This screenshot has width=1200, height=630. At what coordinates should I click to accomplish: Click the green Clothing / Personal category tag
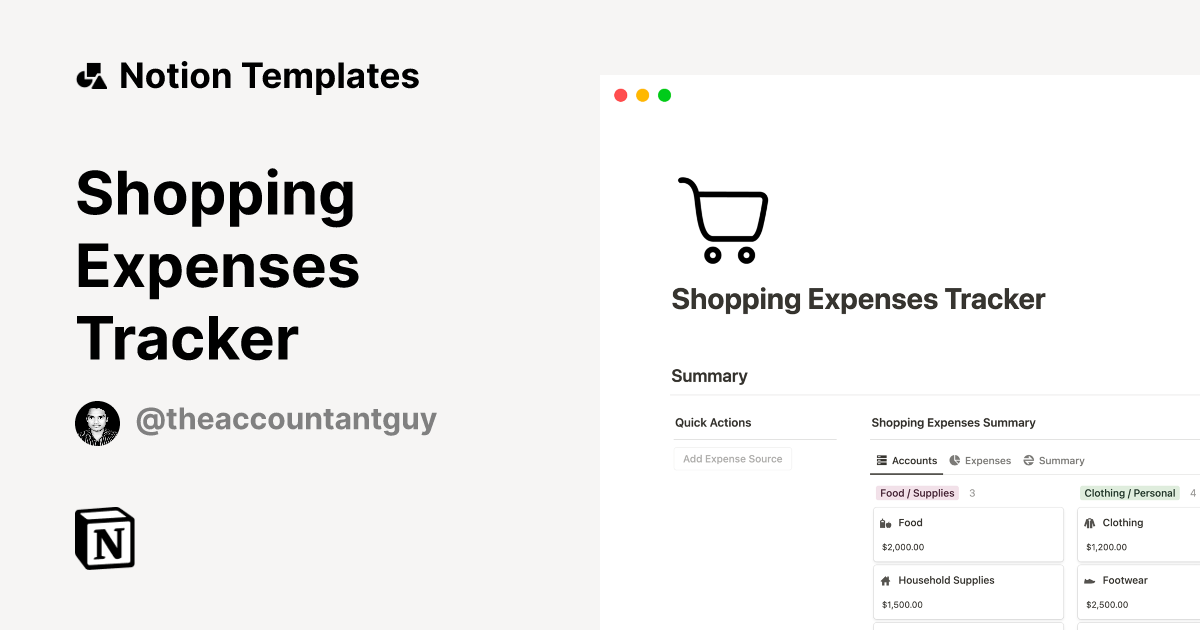point(1129,492)
